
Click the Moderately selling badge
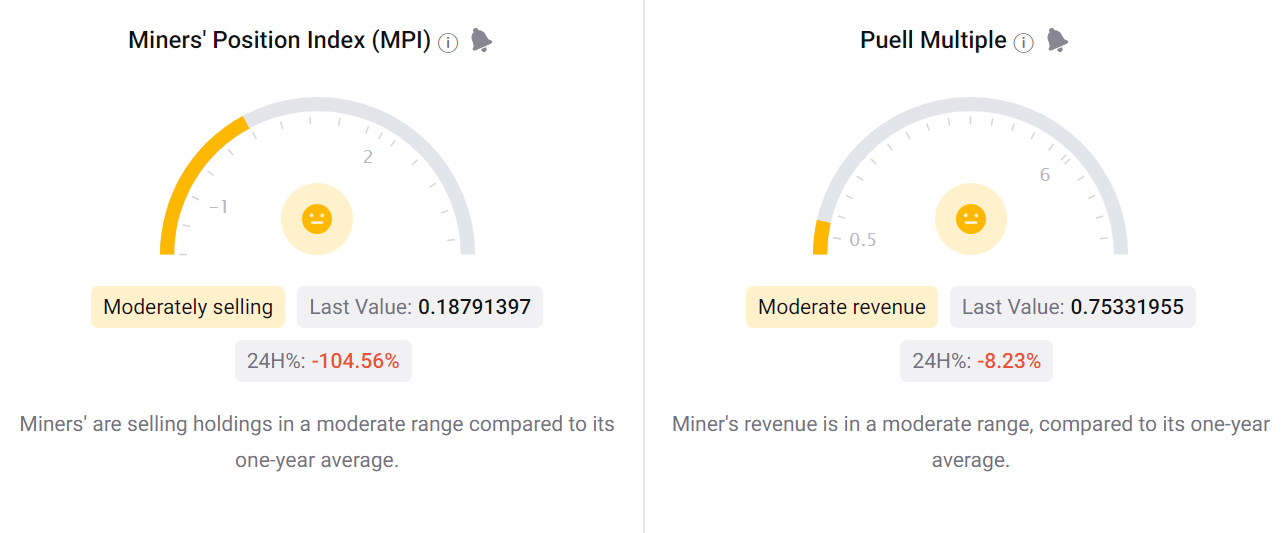(x=188, y=307)
